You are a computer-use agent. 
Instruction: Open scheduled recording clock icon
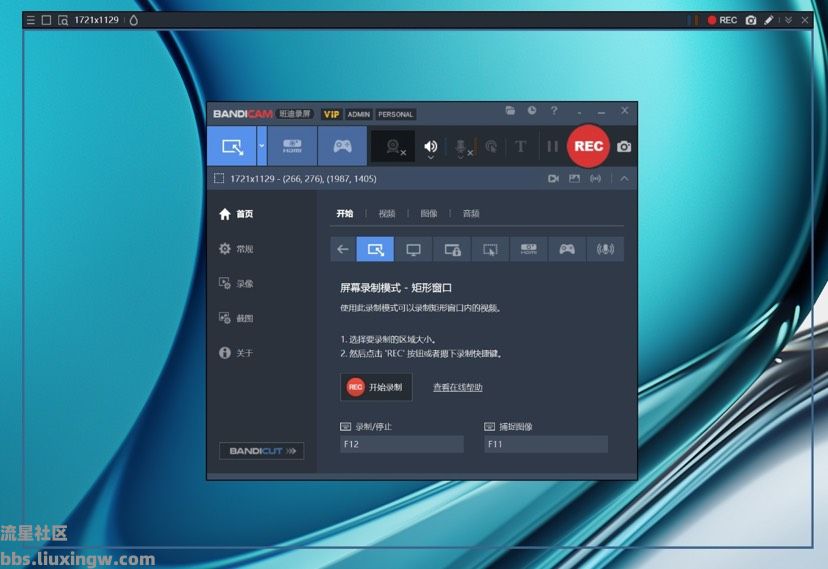(532, 110)
